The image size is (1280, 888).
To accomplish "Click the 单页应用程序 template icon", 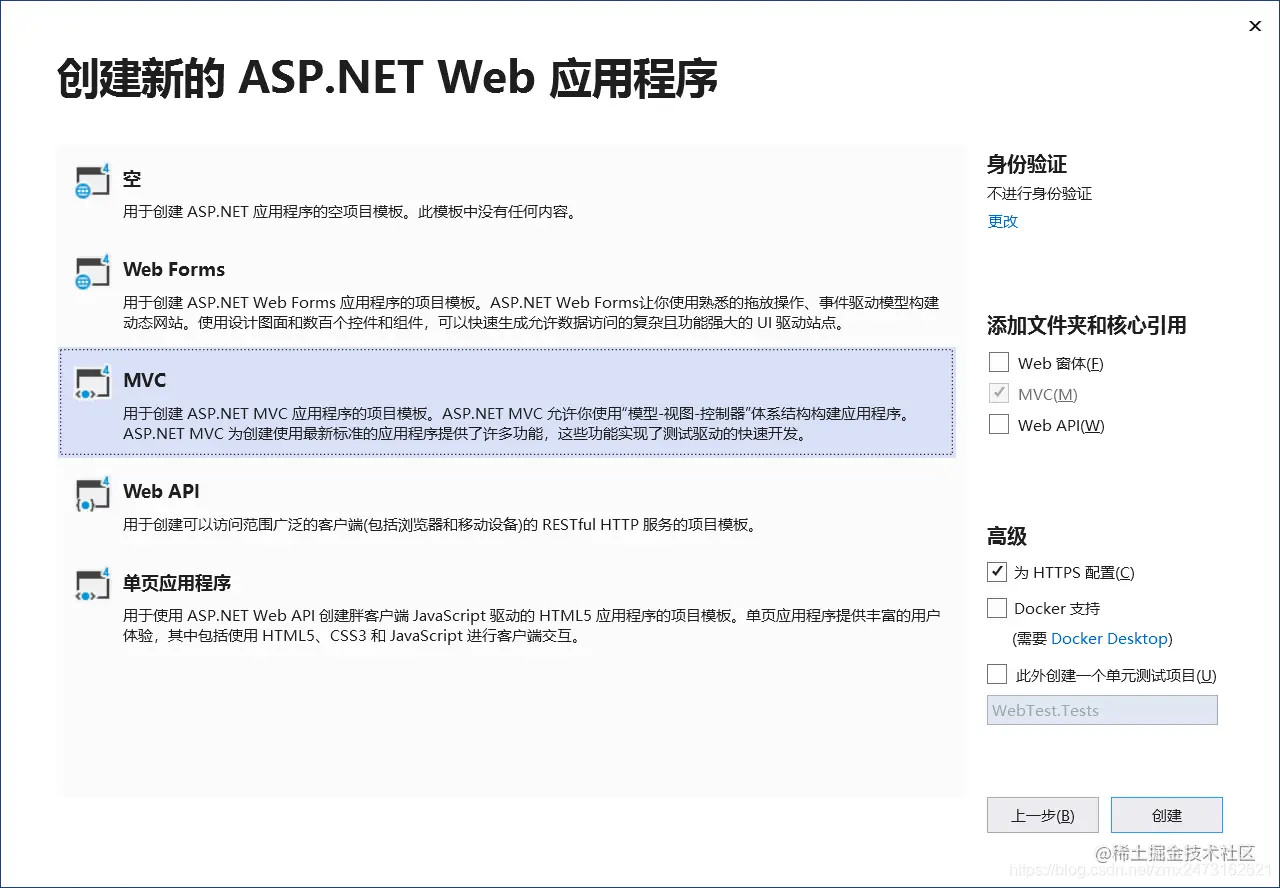I will pos(92,585).
